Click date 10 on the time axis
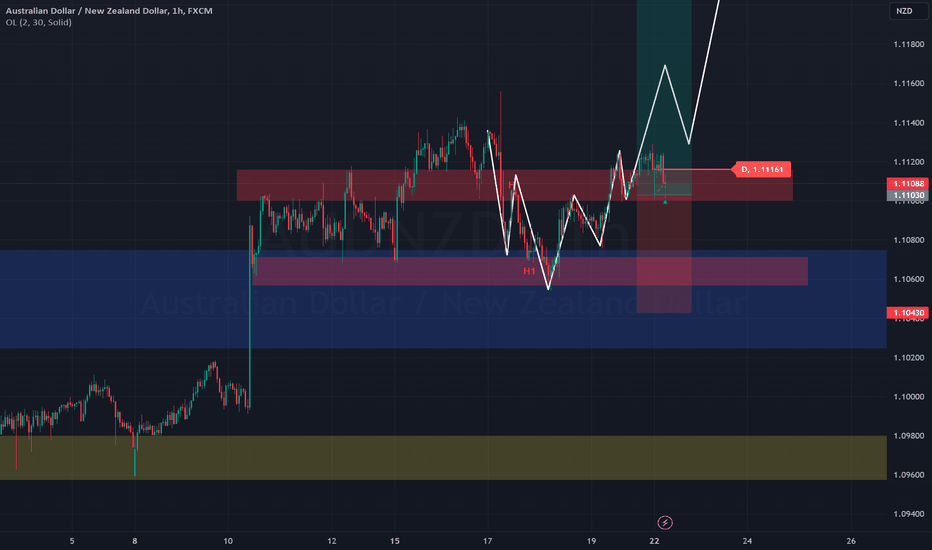Image resolution: width=932 pixels, height=550 pixels. (x=228, y=541)
